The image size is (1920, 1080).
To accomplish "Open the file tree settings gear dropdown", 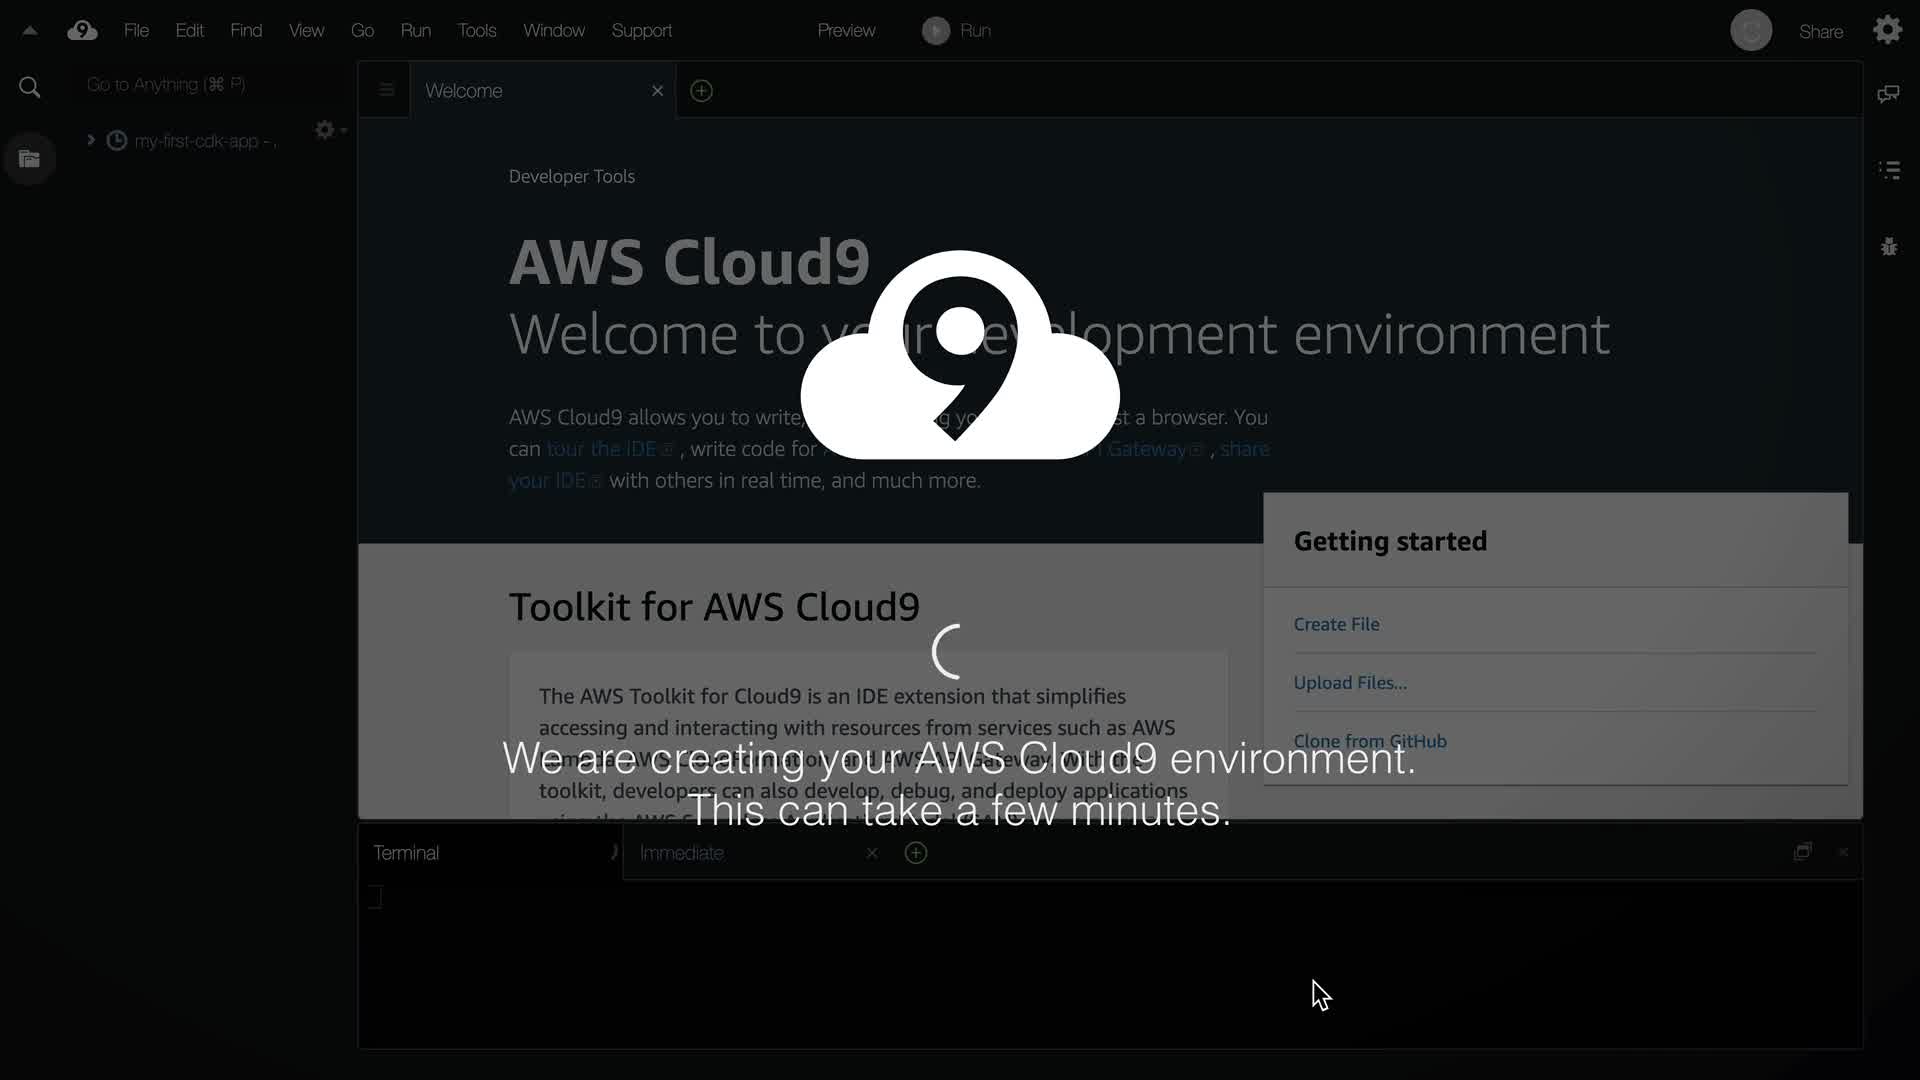I will [327, 130].
